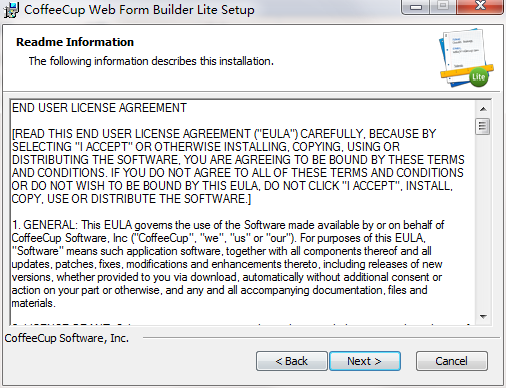The height and width of the screenshot is (388, 506).
Task: Close the setup window with X
Action: point(480,7)
